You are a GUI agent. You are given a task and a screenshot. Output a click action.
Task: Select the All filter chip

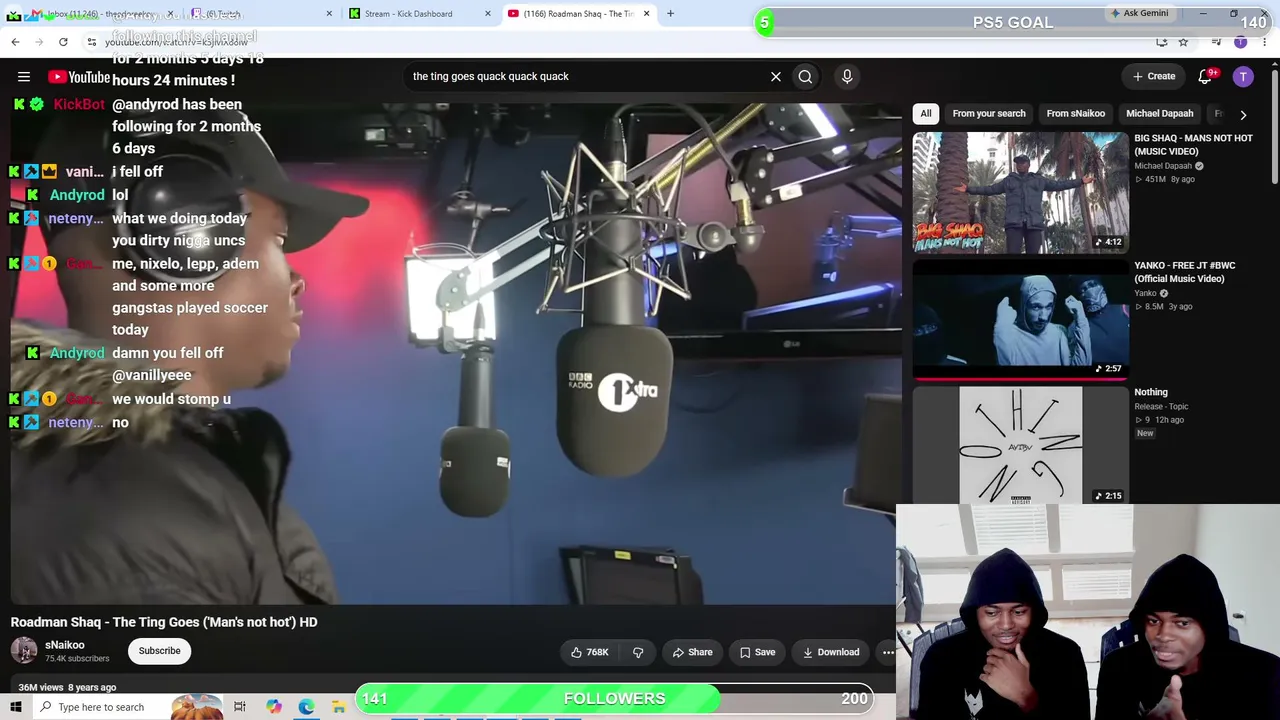click(x=926, y=114)
